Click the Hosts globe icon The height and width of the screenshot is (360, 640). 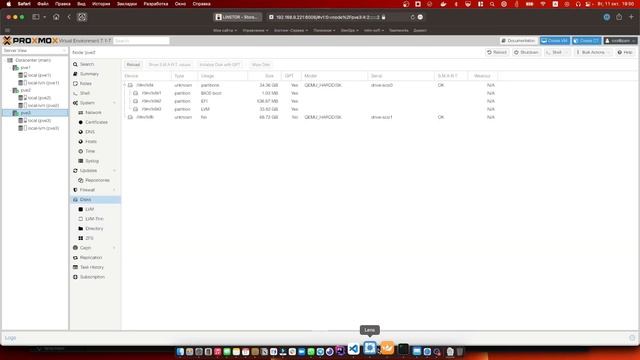[x=80, y=142]
